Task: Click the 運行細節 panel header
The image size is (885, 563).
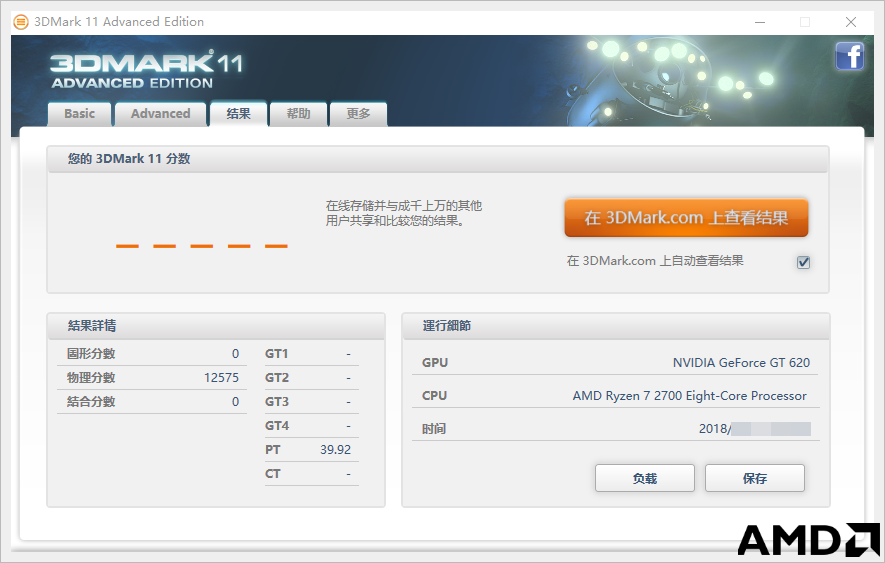Action: (446, 326)
